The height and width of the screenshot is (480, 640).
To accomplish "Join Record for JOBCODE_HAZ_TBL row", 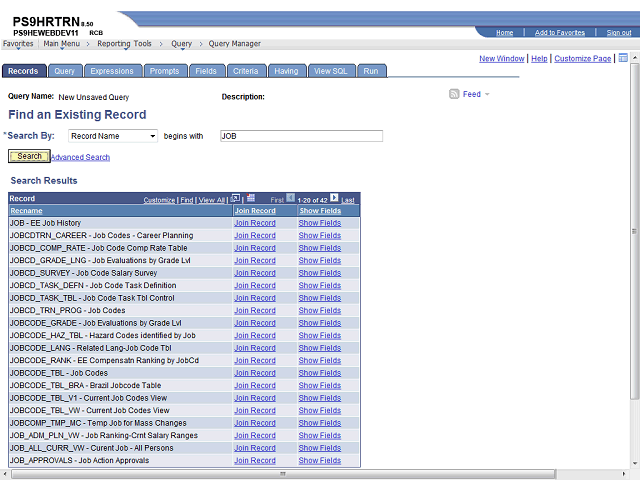I will [255, 336].
